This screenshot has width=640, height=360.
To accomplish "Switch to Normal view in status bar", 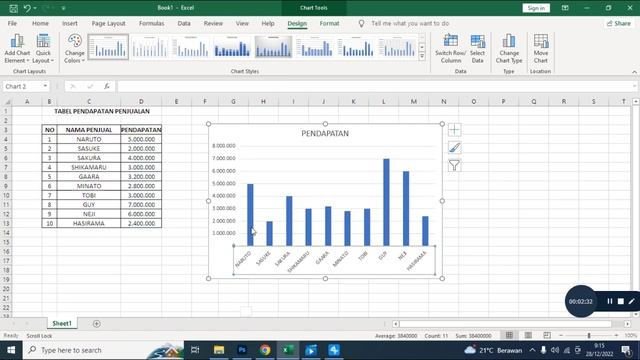I will click(509, 336).
